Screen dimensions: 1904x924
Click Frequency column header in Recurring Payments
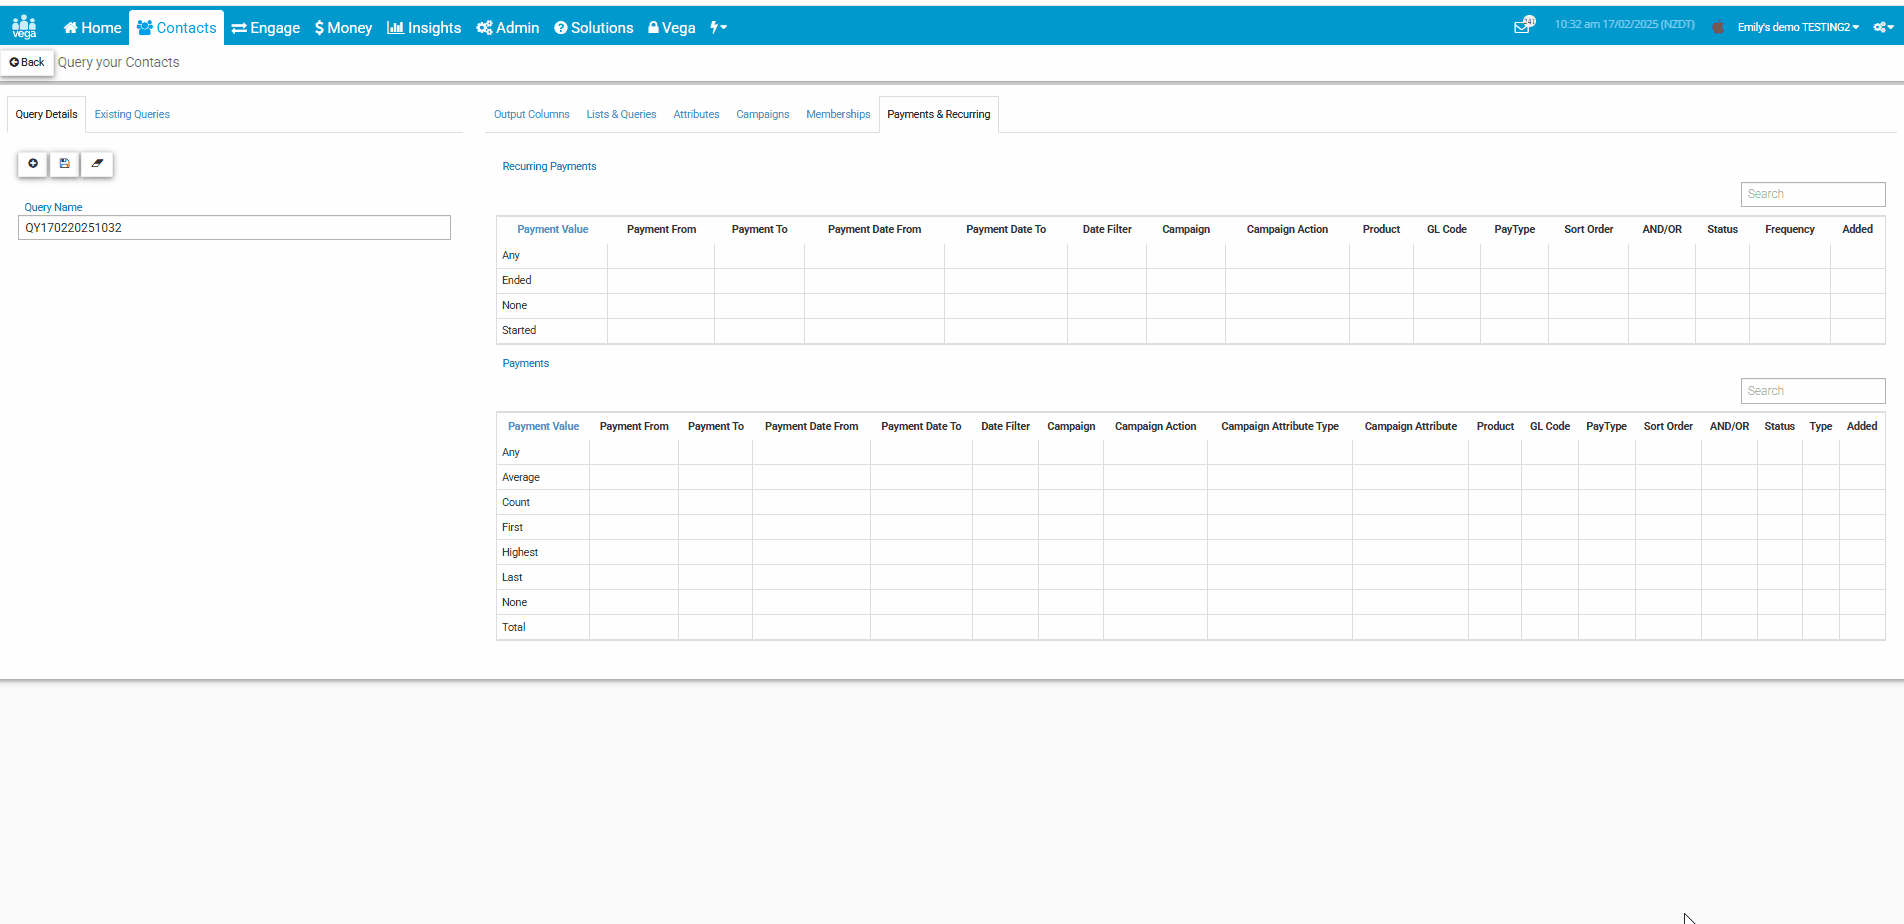pos(1789,229)
